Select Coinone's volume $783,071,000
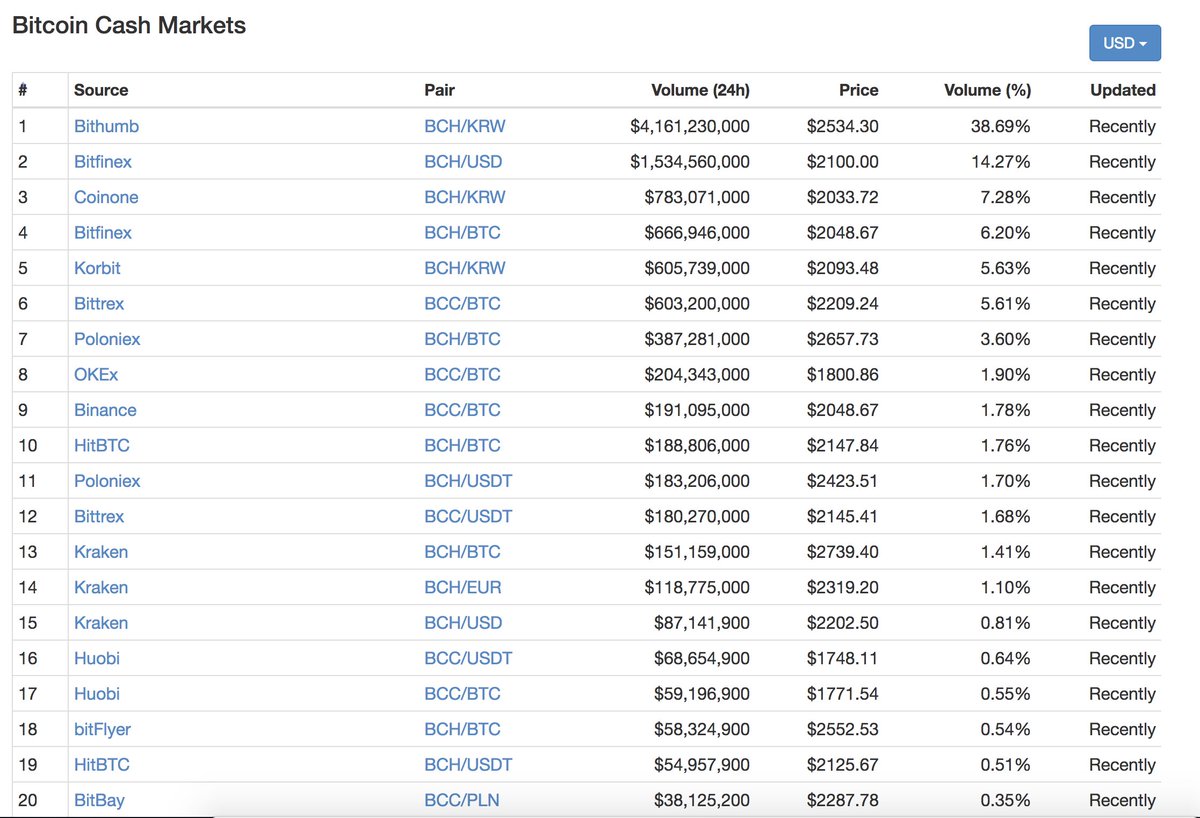 coord(697,197)
